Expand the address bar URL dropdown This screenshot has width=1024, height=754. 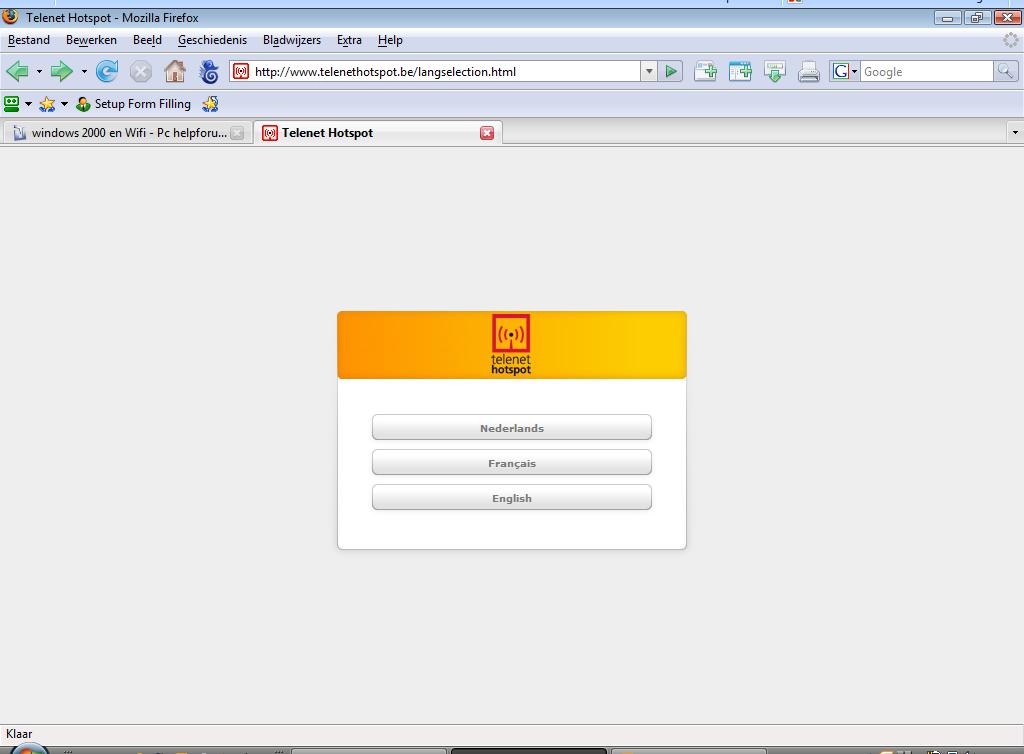click(x=648, y=71)
